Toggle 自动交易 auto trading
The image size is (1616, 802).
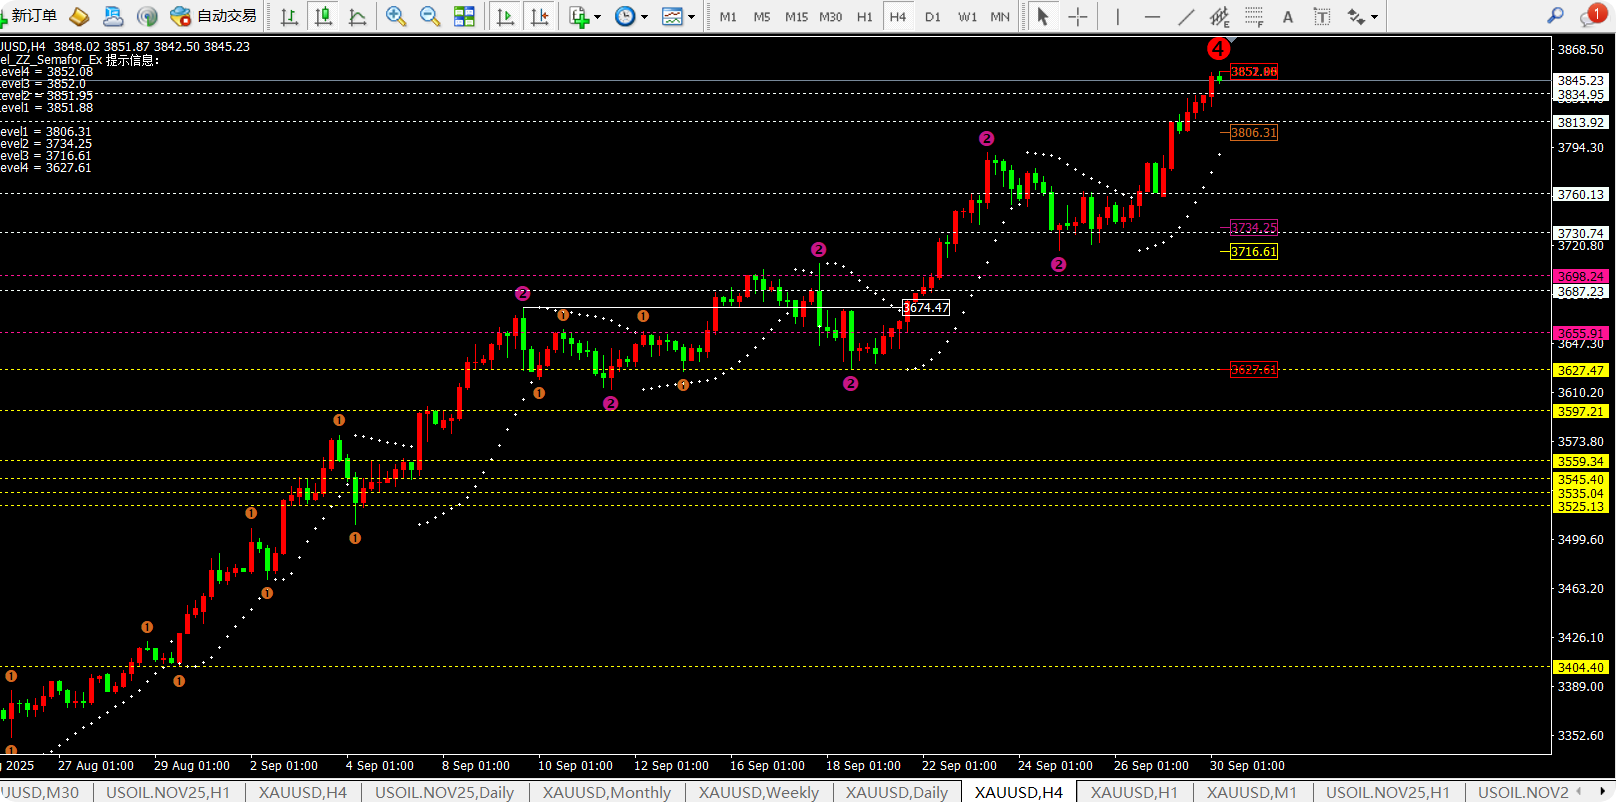pyautogui.click(x=213, y=16)
